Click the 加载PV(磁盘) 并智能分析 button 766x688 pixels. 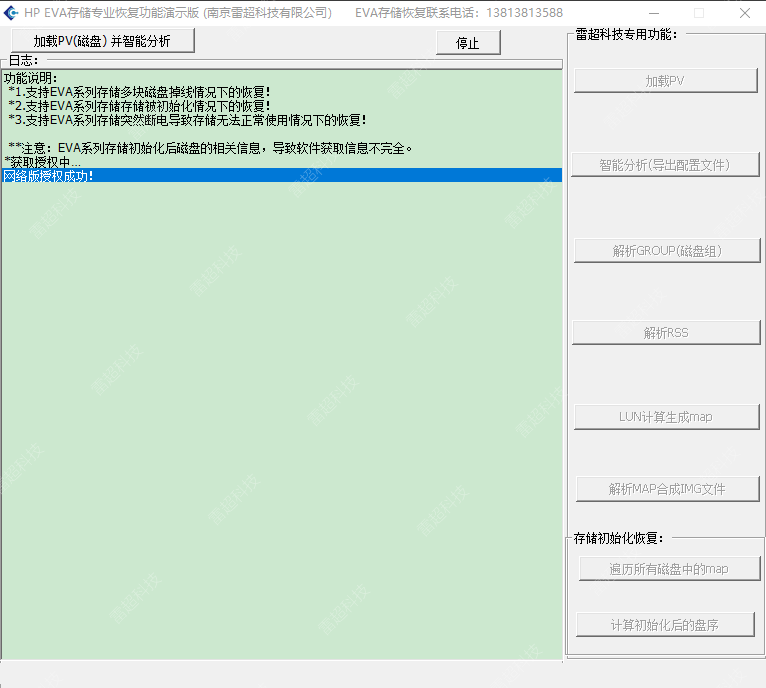click(x=103, y=41)
